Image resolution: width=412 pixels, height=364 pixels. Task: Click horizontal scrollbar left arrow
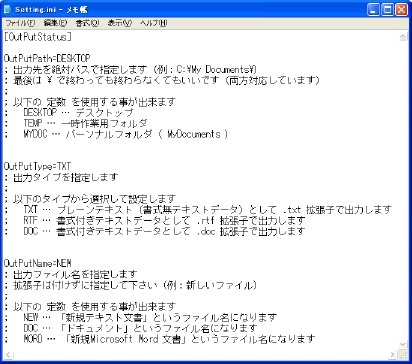click(9, 355)
